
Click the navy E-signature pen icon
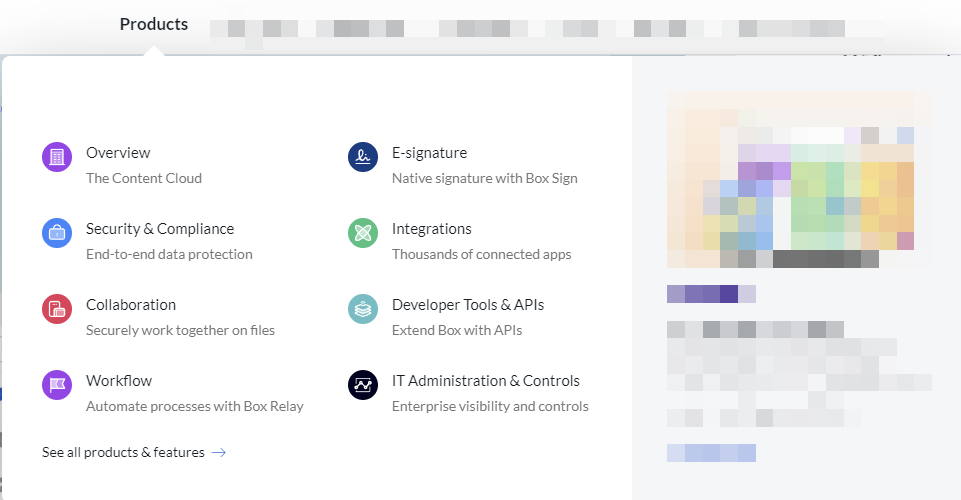pos(363,157)
